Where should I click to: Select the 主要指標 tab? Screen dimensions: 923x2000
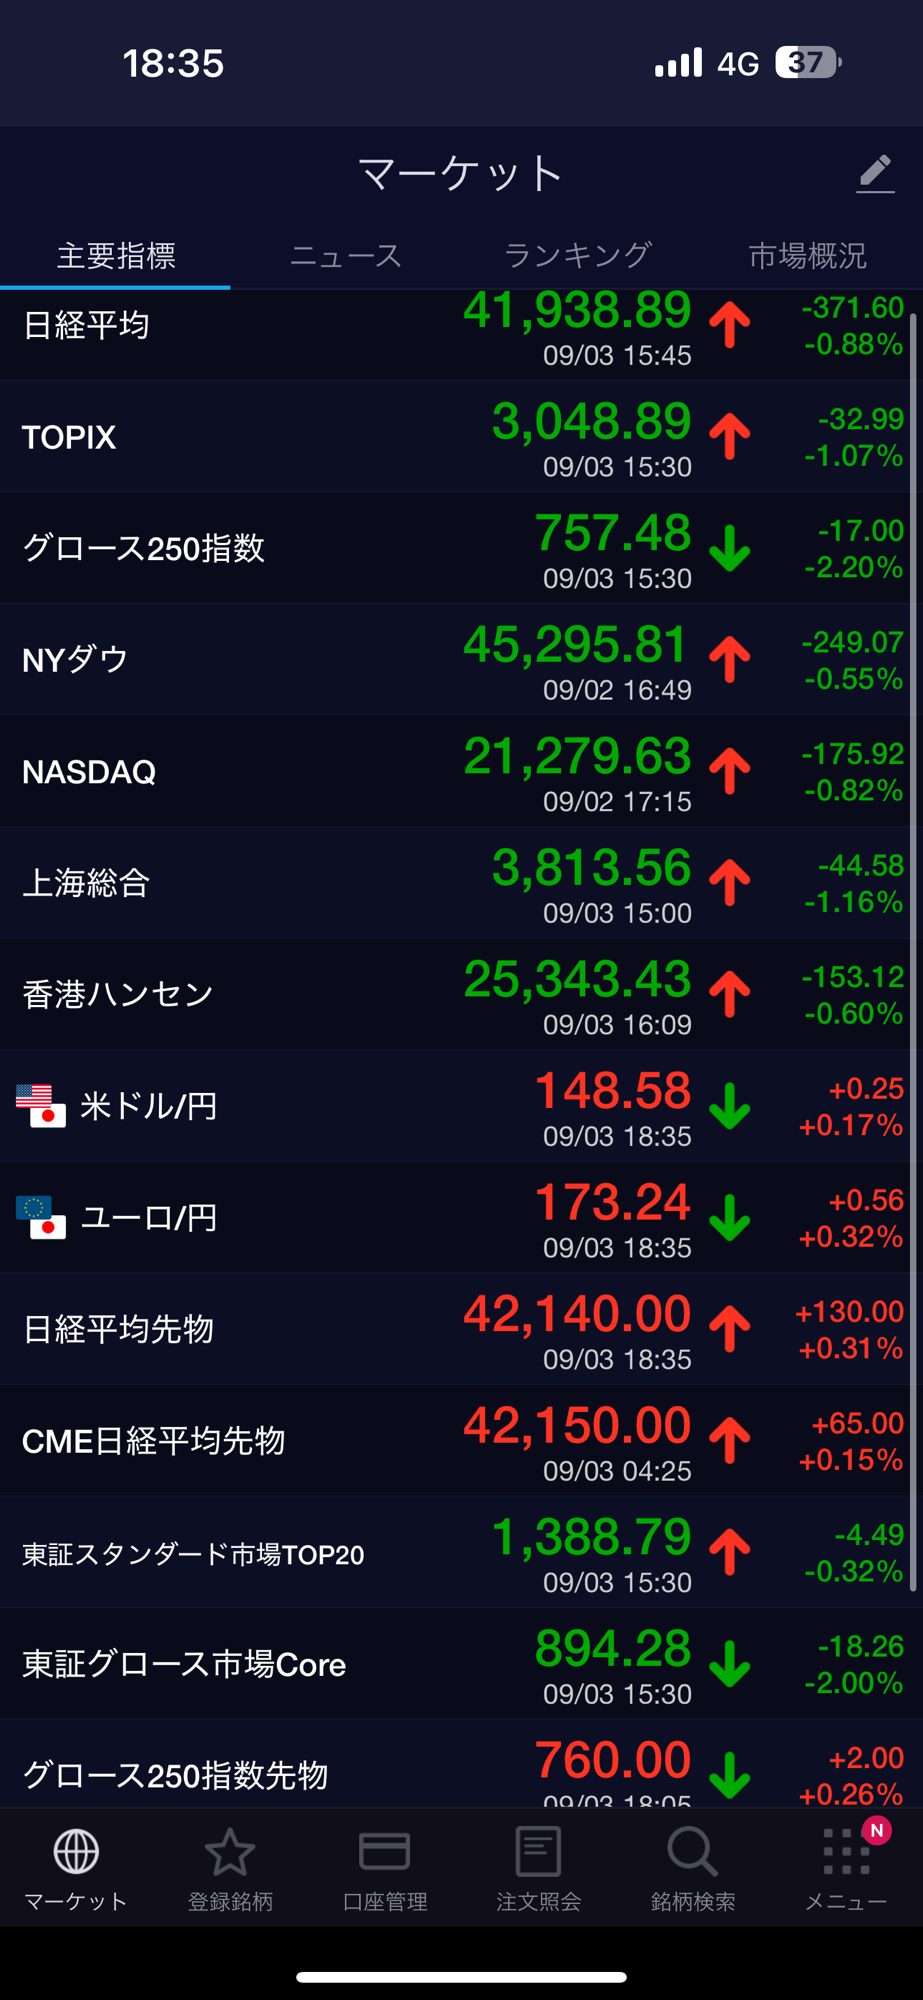pos(116,256)
